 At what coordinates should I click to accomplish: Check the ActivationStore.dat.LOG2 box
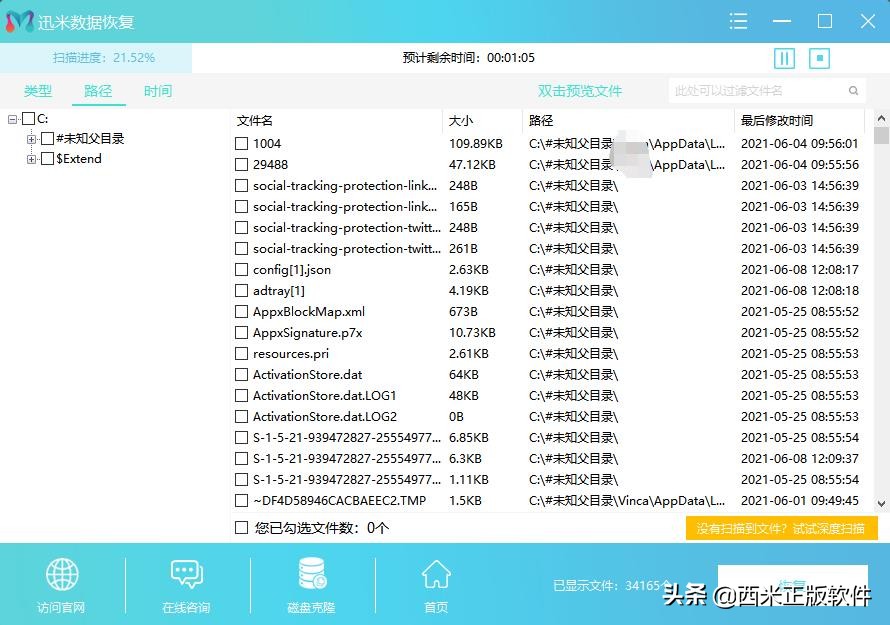tap(241, 417)
